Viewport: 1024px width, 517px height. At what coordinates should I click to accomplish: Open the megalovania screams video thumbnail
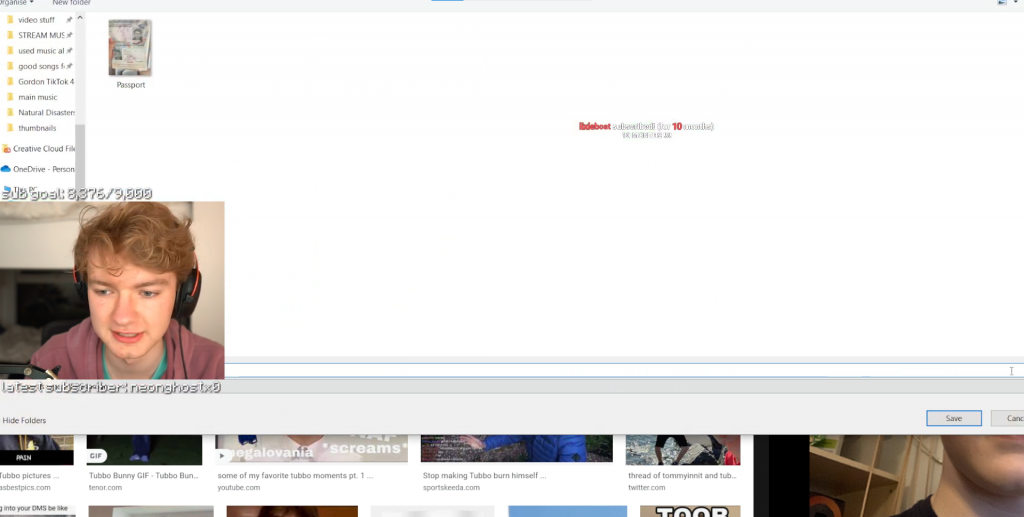pos(312,449)
